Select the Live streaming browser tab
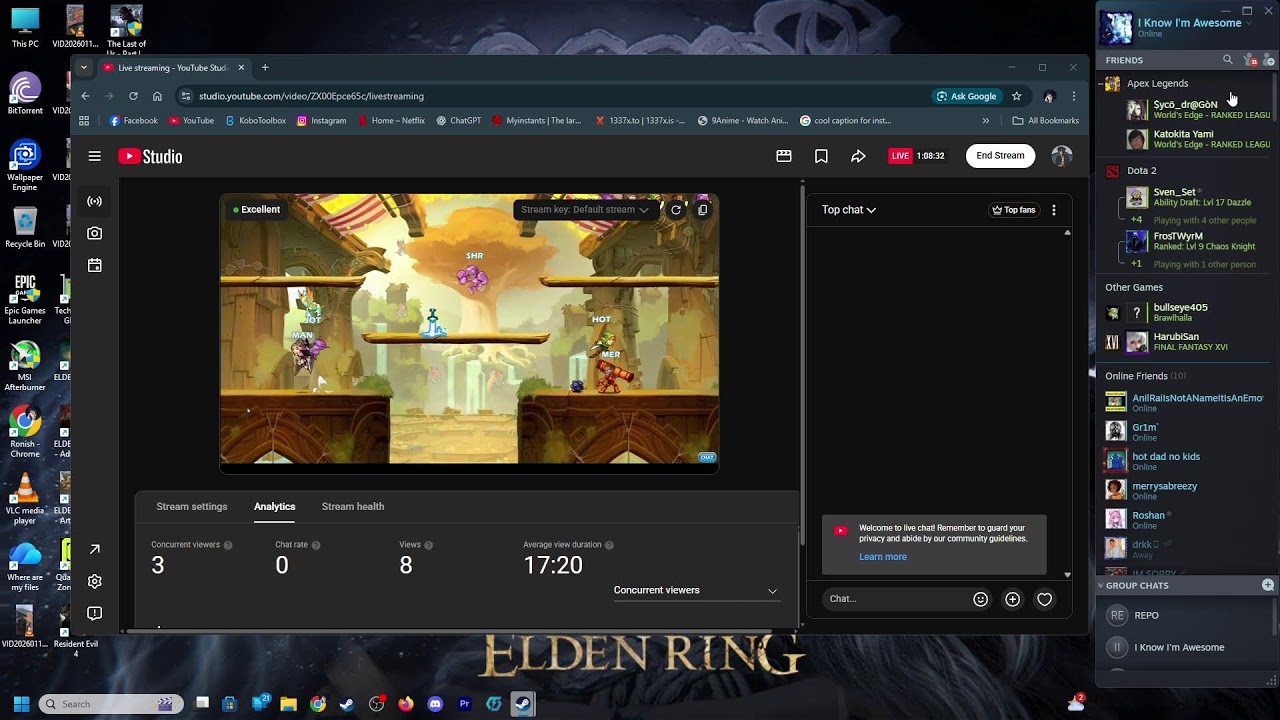Screen dimensions: 1280x720 172,68
